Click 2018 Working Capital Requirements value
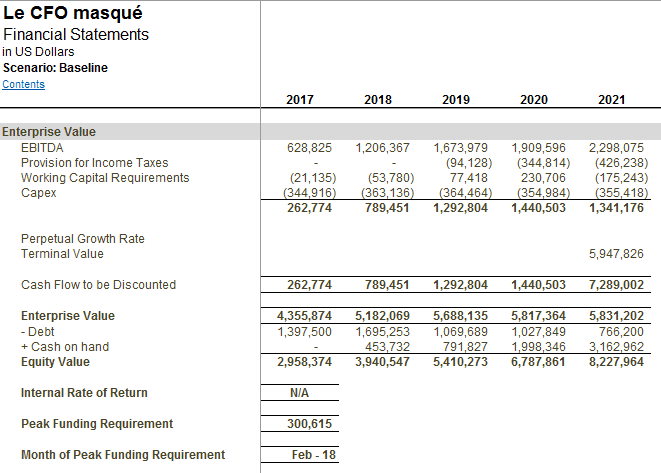Viewport: 661px width, 473px height. pos(386,178)
